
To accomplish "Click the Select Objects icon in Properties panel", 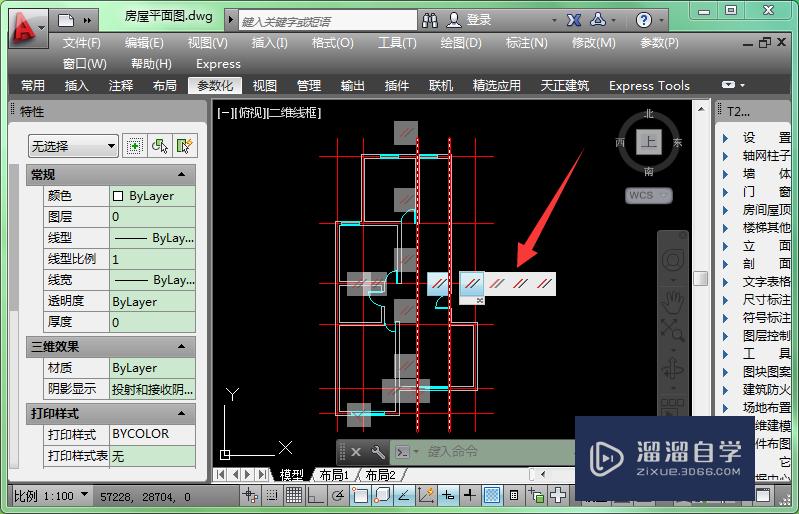I will 159,146.
